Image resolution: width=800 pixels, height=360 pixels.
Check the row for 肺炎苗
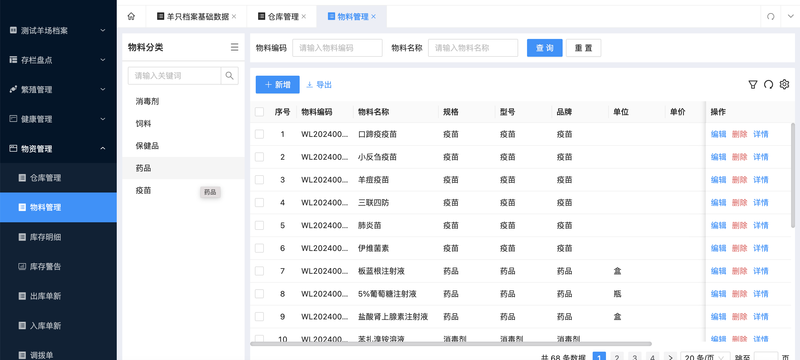259,225
